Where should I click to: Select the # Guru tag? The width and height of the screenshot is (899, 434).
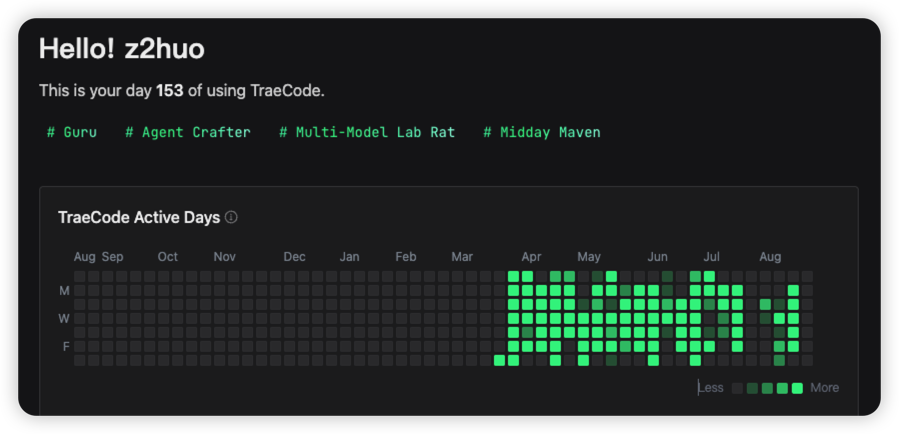click(72, 132)
